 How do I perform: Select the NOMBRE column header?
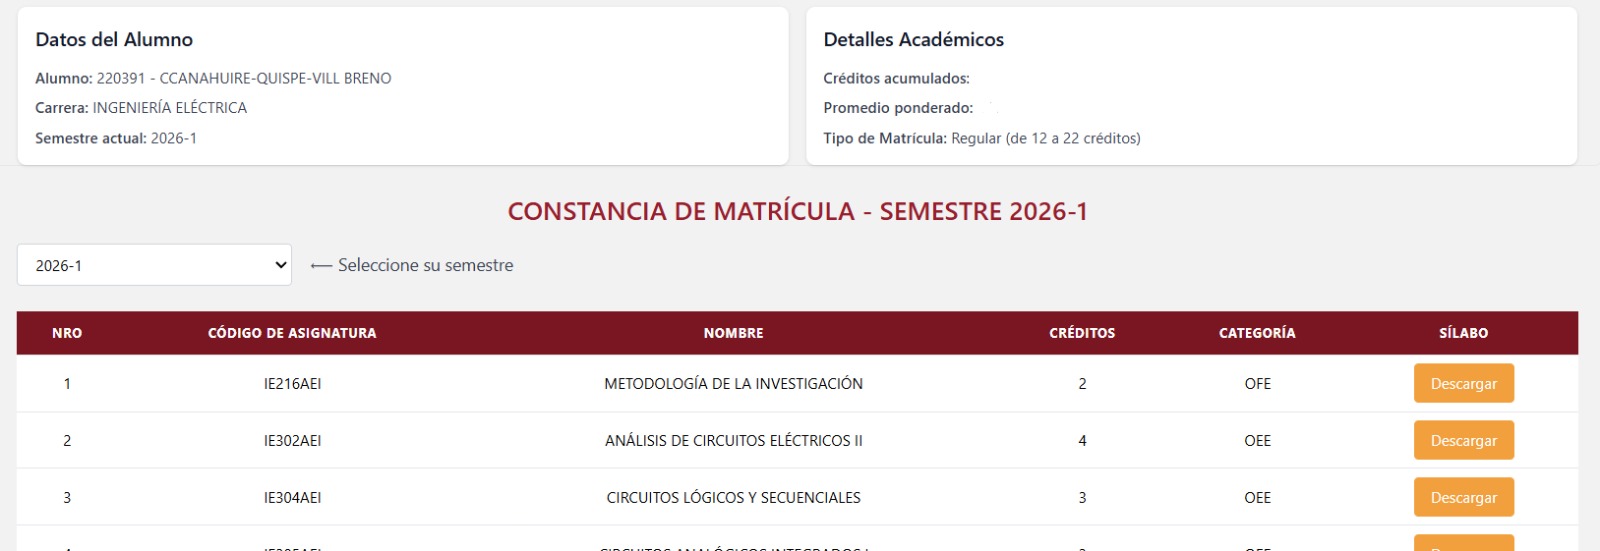(733, 333)
